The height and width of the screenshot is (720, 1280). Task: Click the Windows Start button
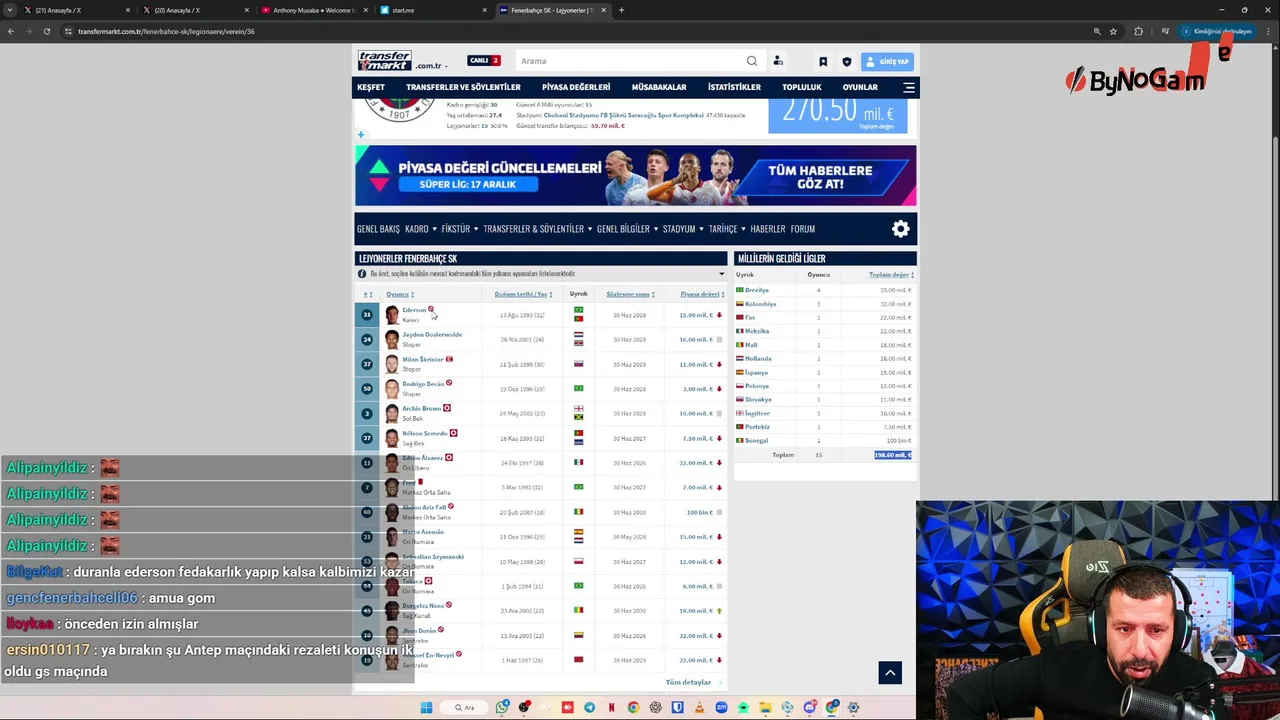[x=426, y=707]
